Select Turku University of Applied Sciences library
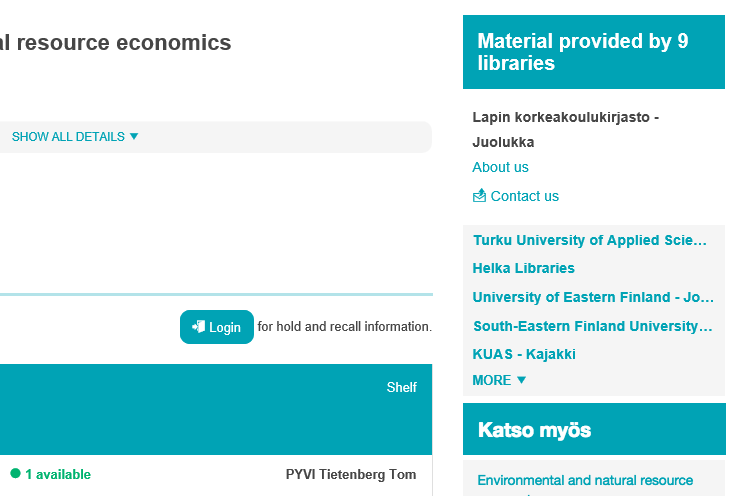The image size is (740, 496). click(589, 240)
